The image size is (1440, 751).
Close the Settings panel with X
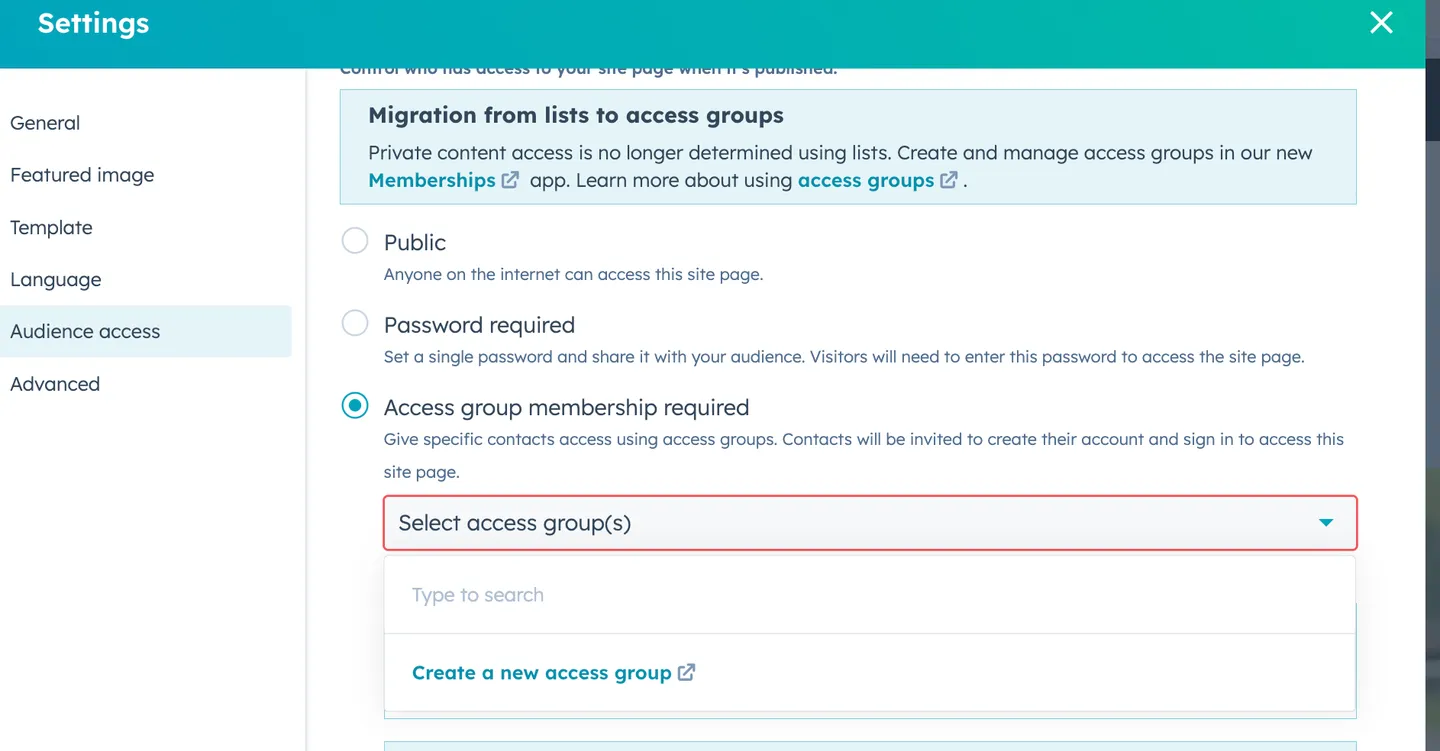pyautogui.click(x=1381, y=23)
